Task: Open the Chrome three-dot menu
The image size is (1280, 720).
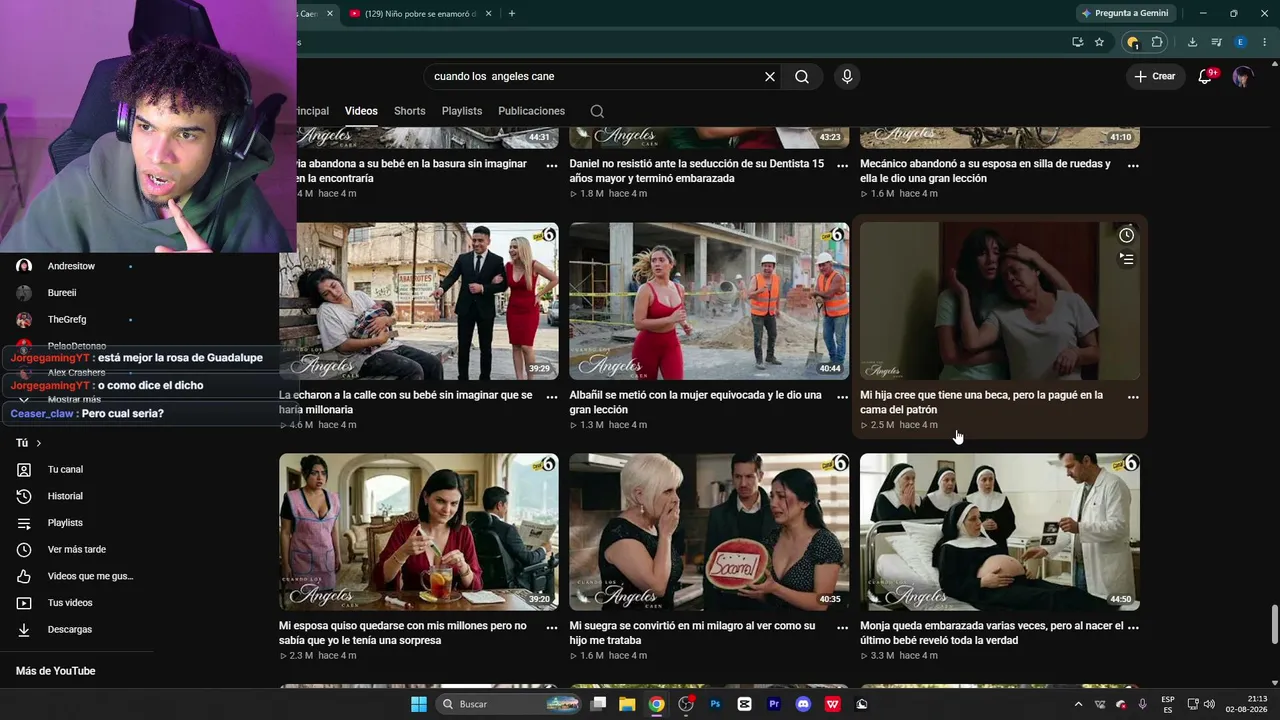Action: tap(1264, 42)
